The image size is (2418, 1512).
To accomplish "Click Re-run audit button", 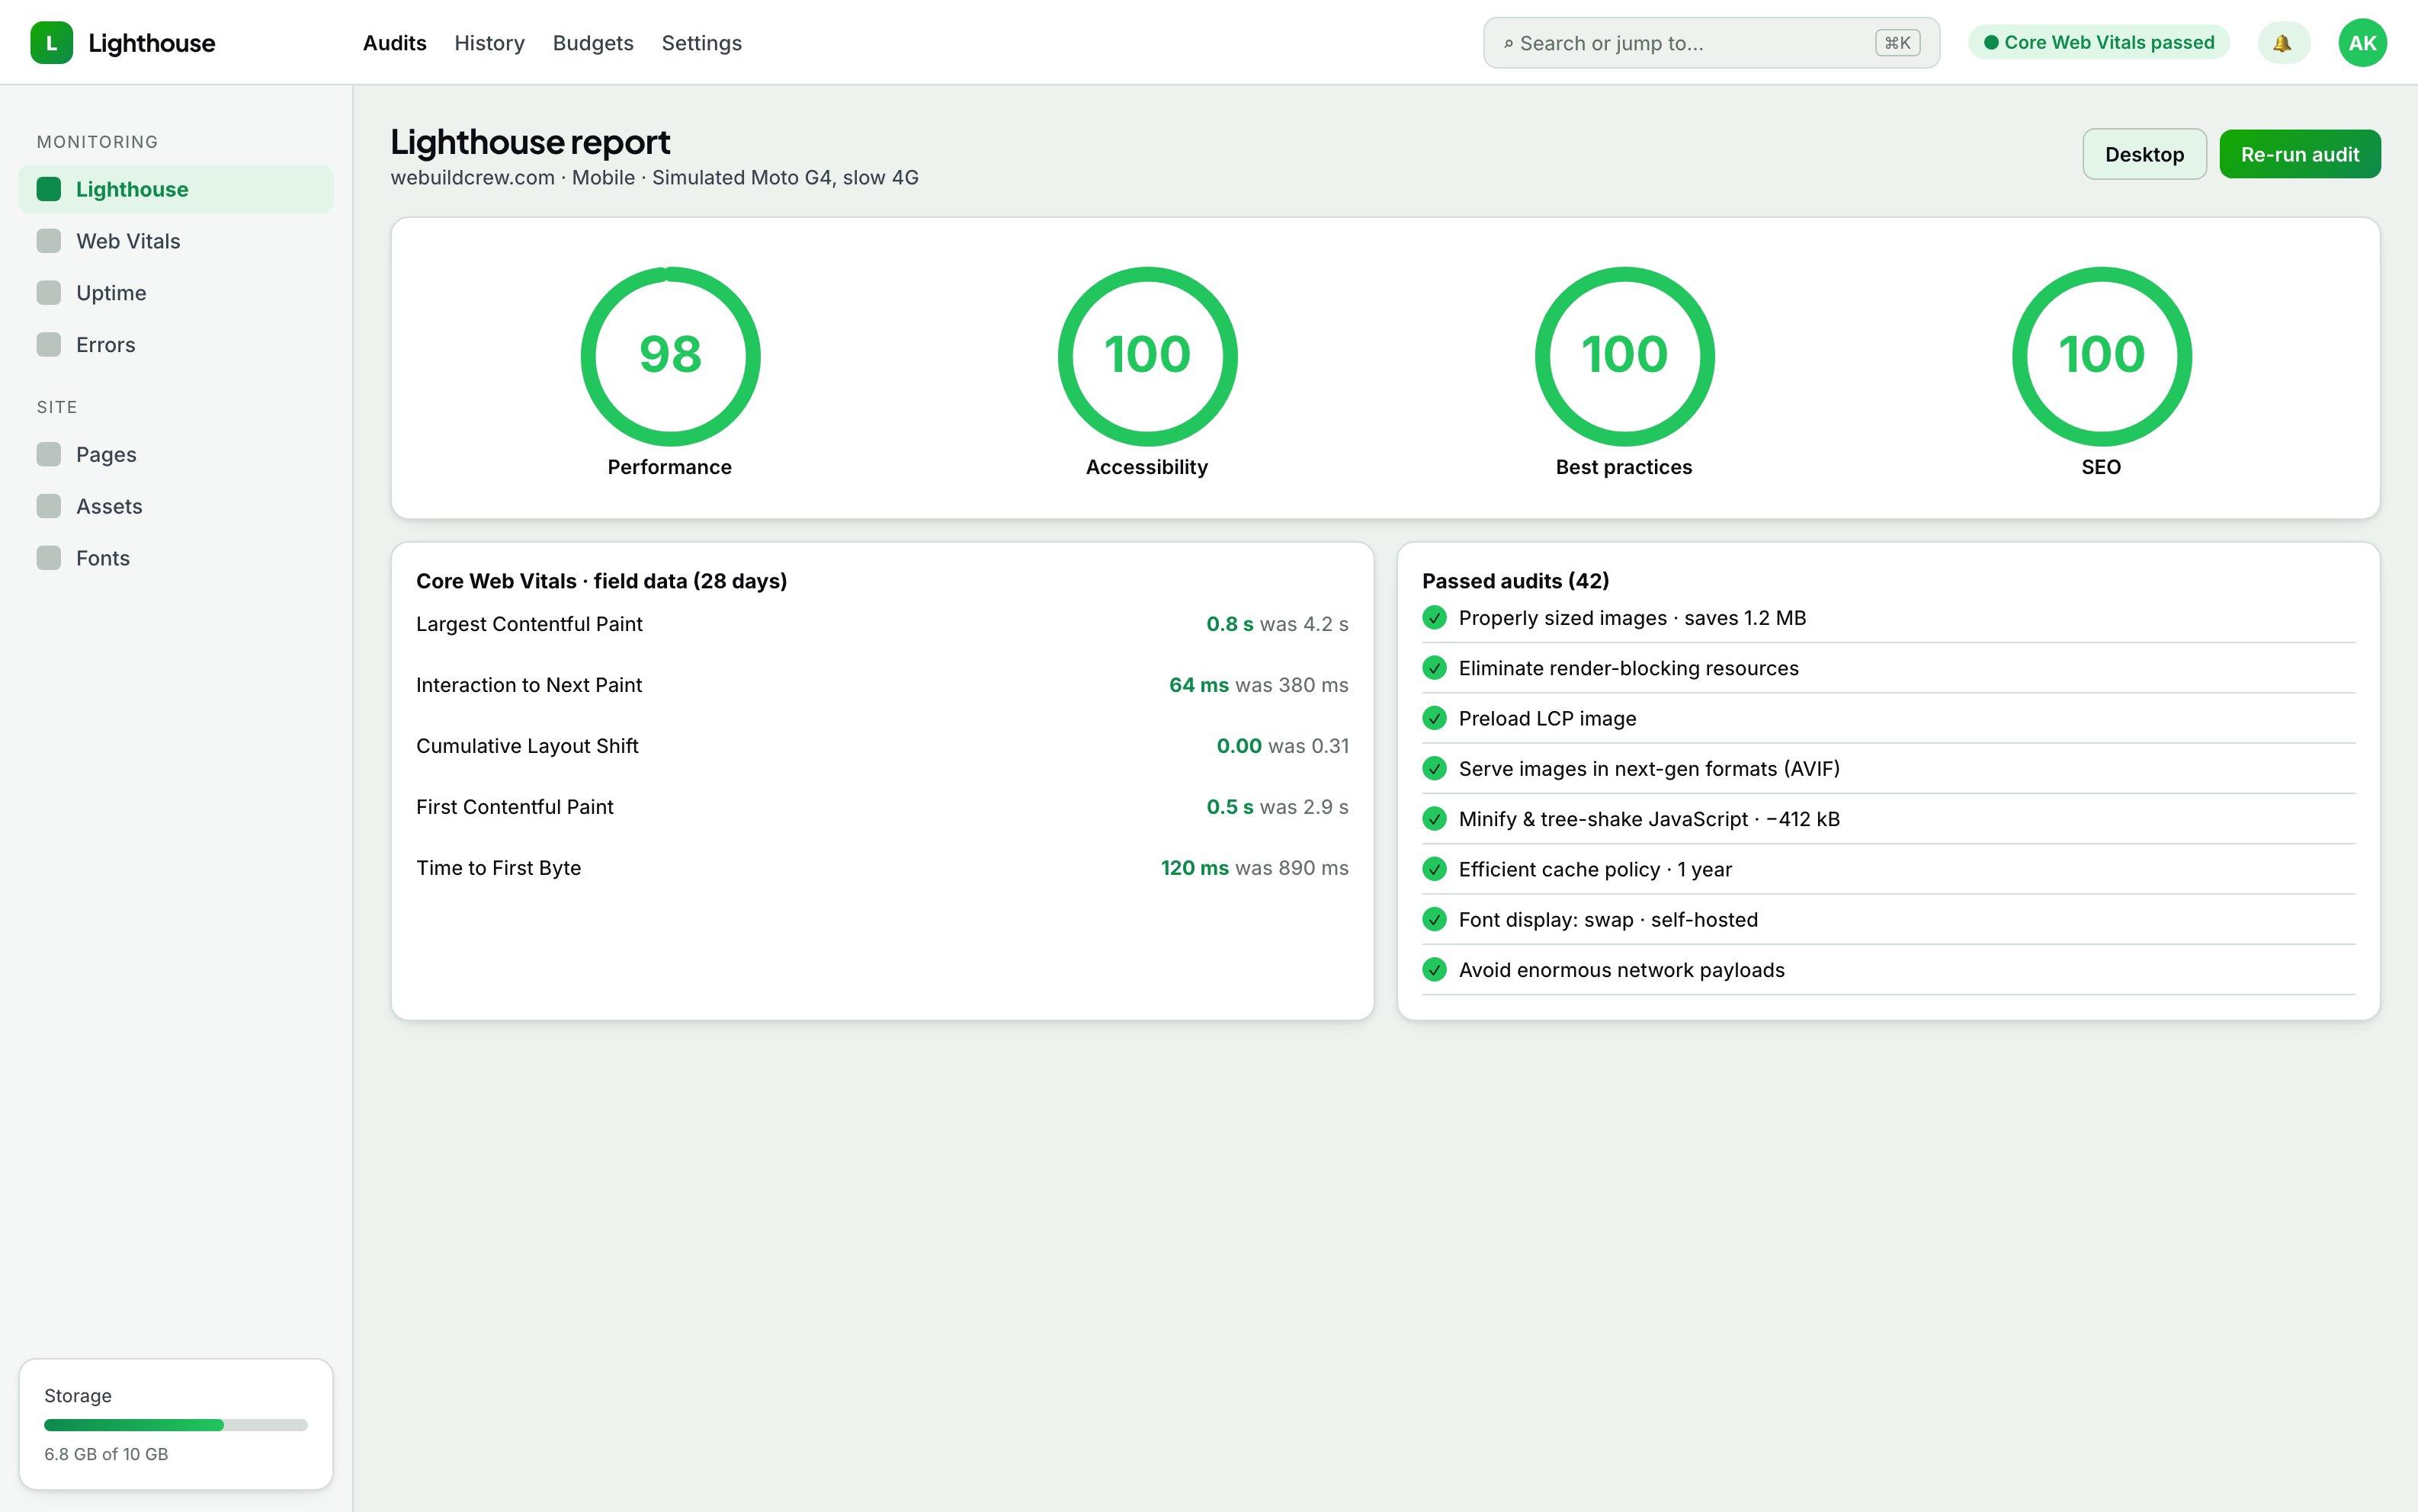I will pos(2300,154).
